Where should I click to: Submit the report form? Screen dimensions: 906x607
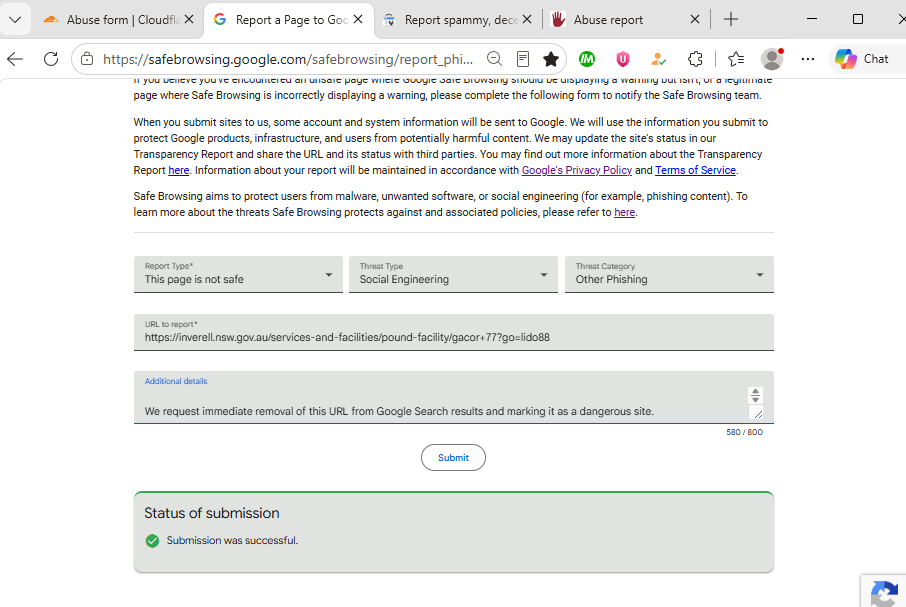point(453,457)
